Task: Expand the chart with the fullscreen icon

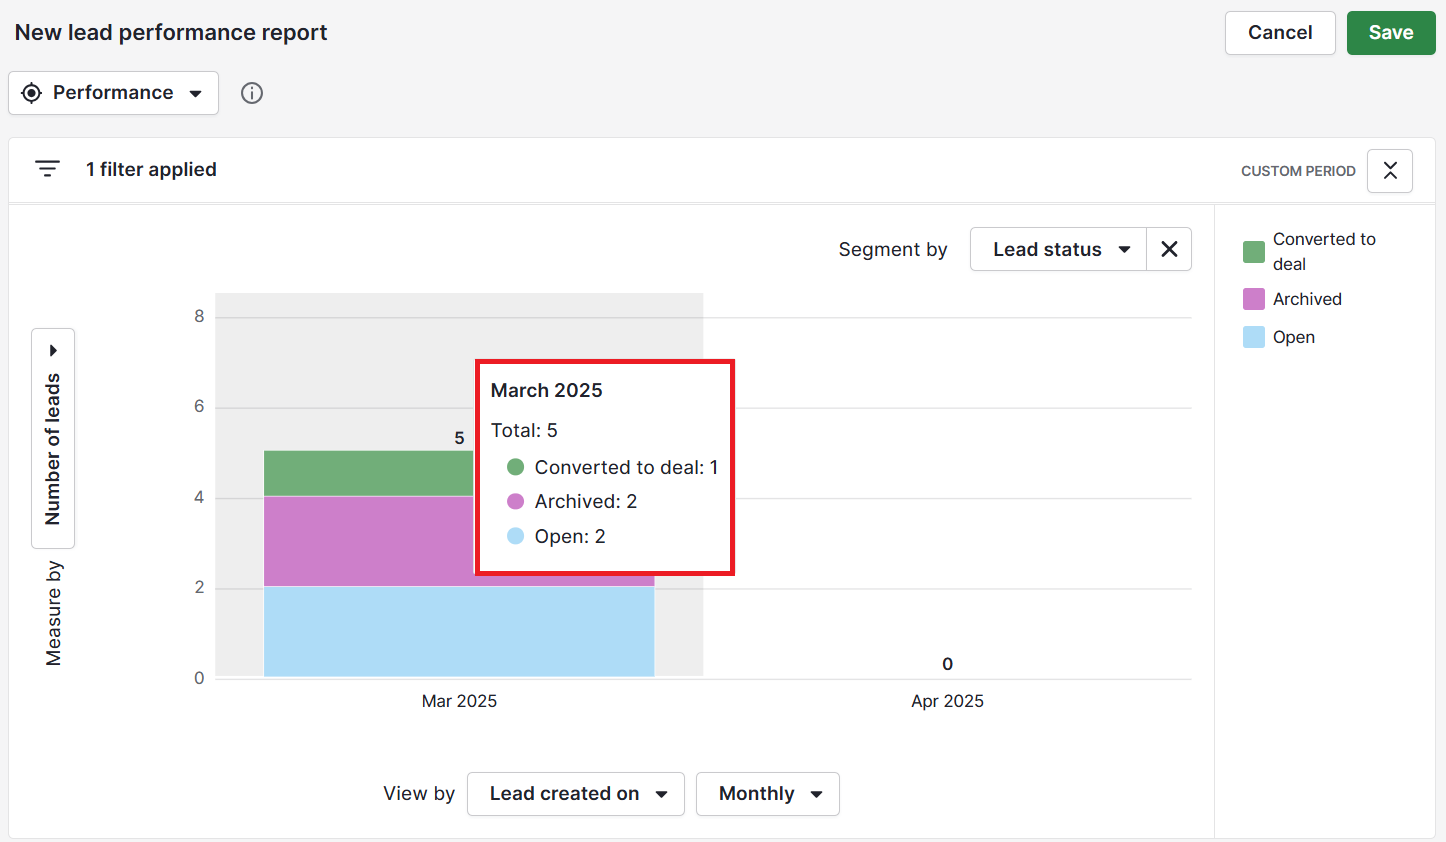Action: (x=1389, y=170)
